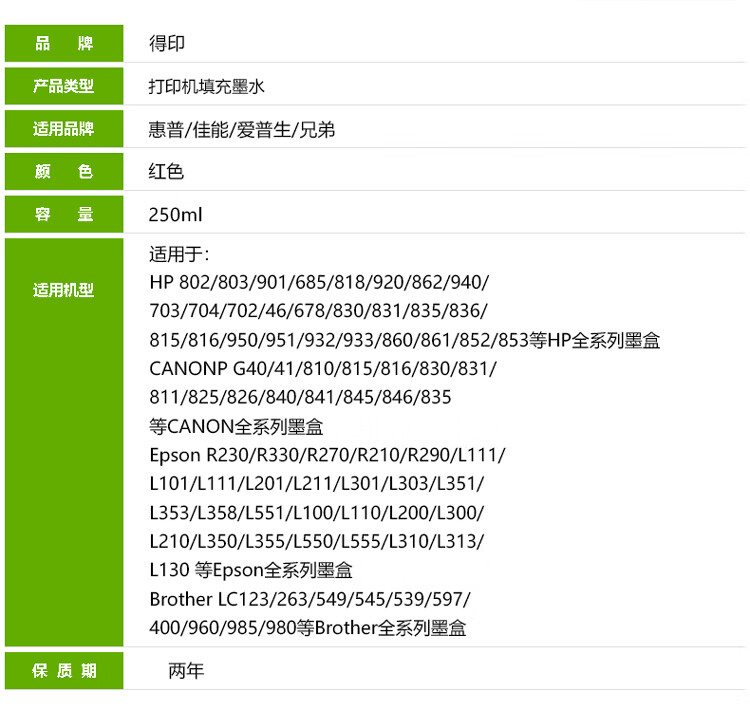Click the line ending 等Brother全系列墨盒
750x707 pixels.
click(308, 628)
